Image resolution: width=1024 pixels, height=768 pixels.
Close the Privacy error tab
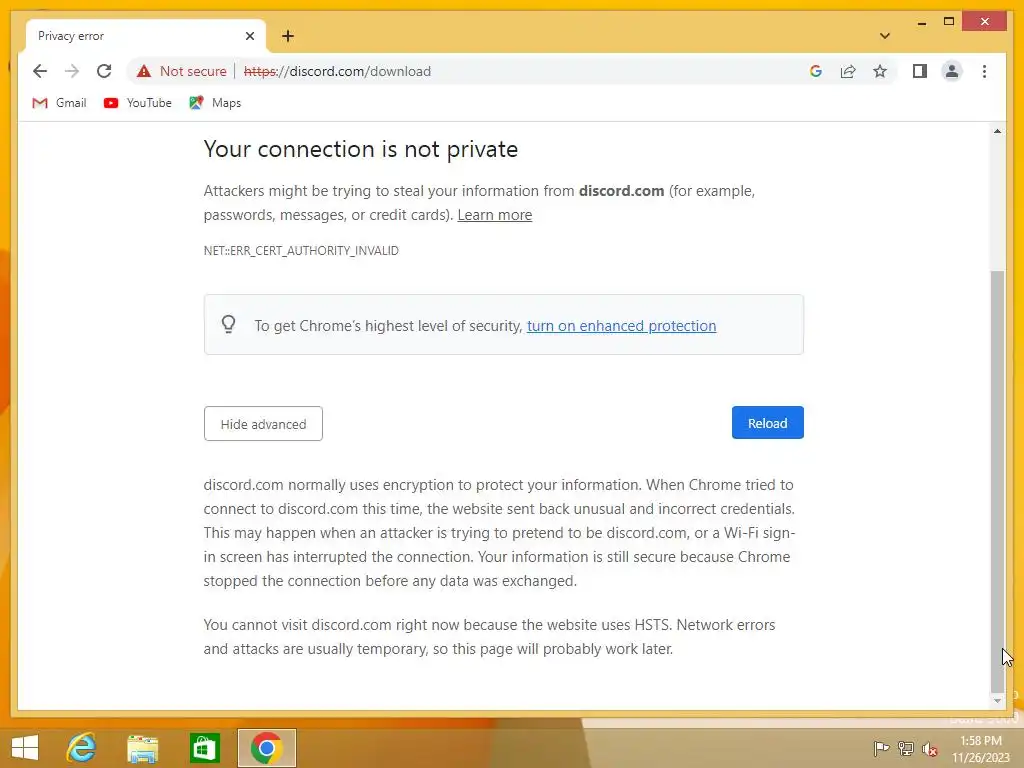250,36
